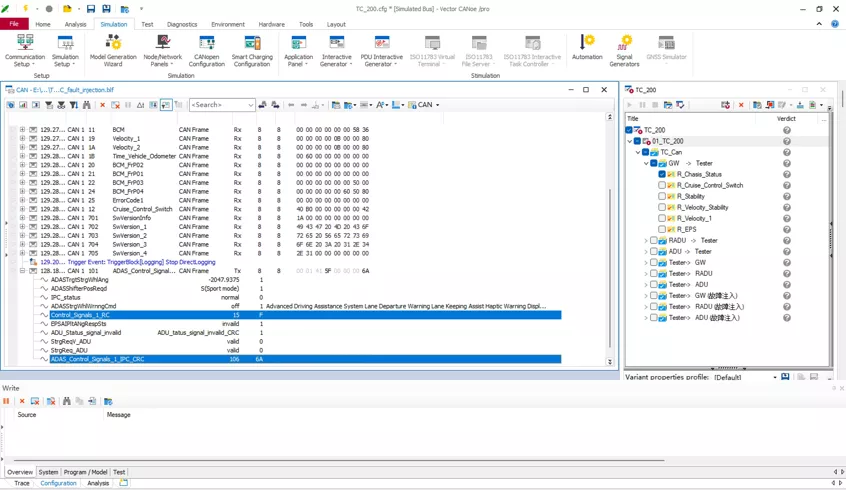Switch to the Hardware ribbon tab
The image size is (846, 490).
(271, 24)
